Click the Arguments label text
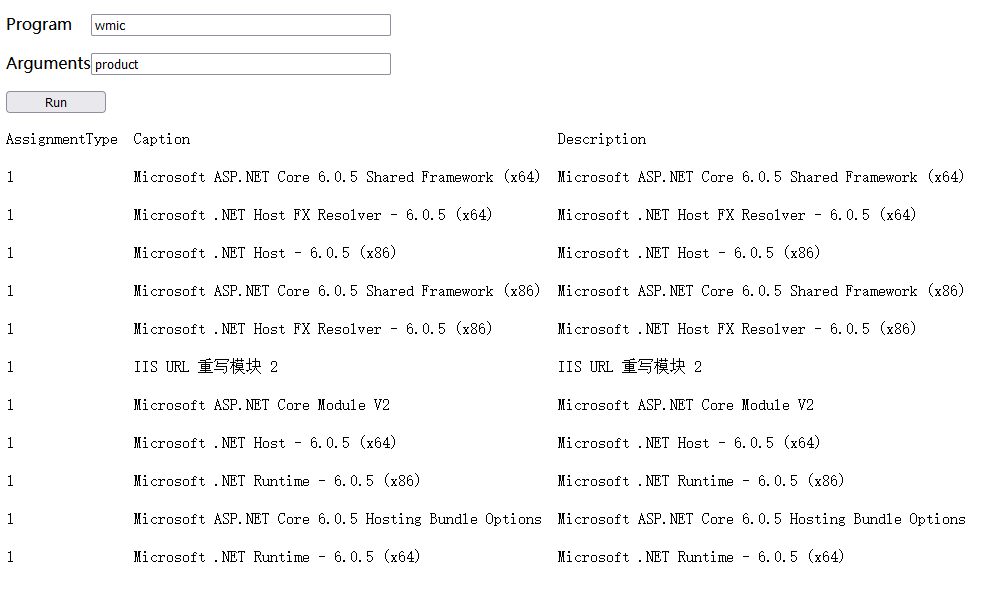Screen dimensions: 981x605 point(47,63)
